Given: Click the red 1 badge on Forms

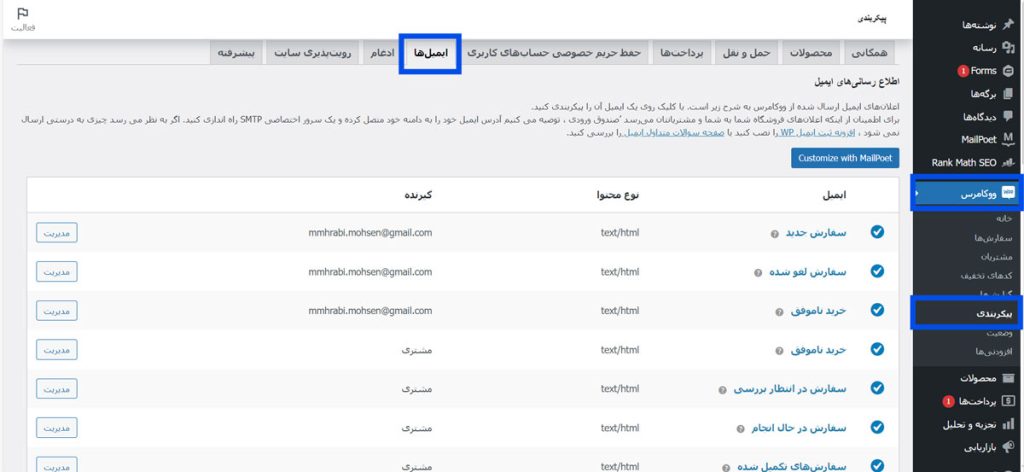Looking at the screenshot, I should pos(963,71).
